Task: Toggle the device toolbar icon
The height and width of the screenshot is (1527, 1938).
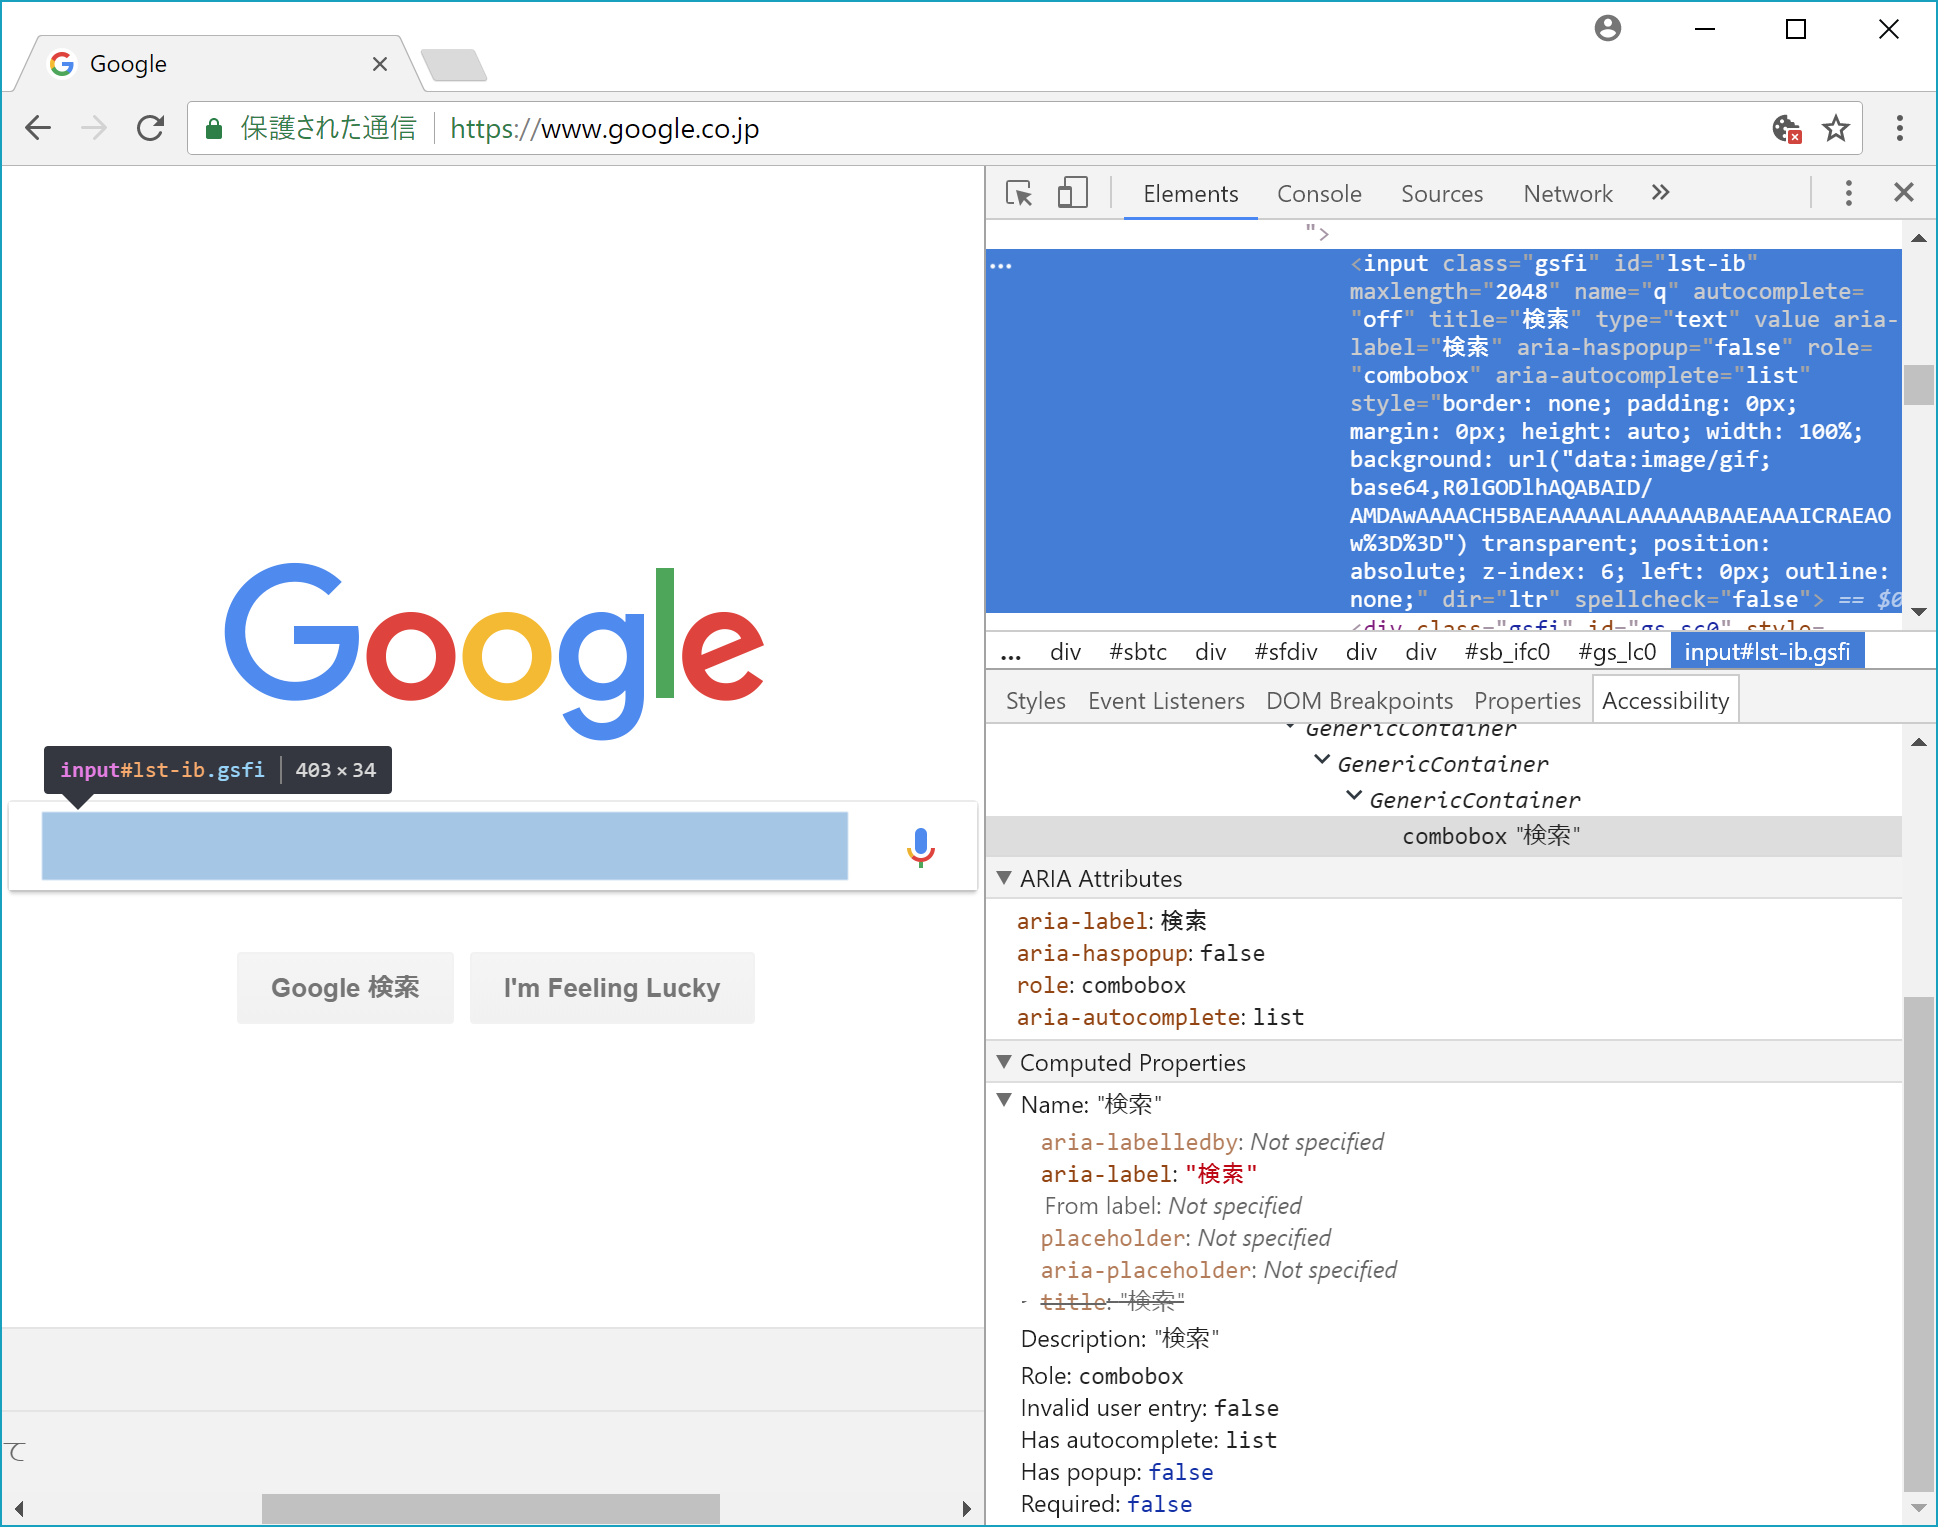Action: point(1072,193)
